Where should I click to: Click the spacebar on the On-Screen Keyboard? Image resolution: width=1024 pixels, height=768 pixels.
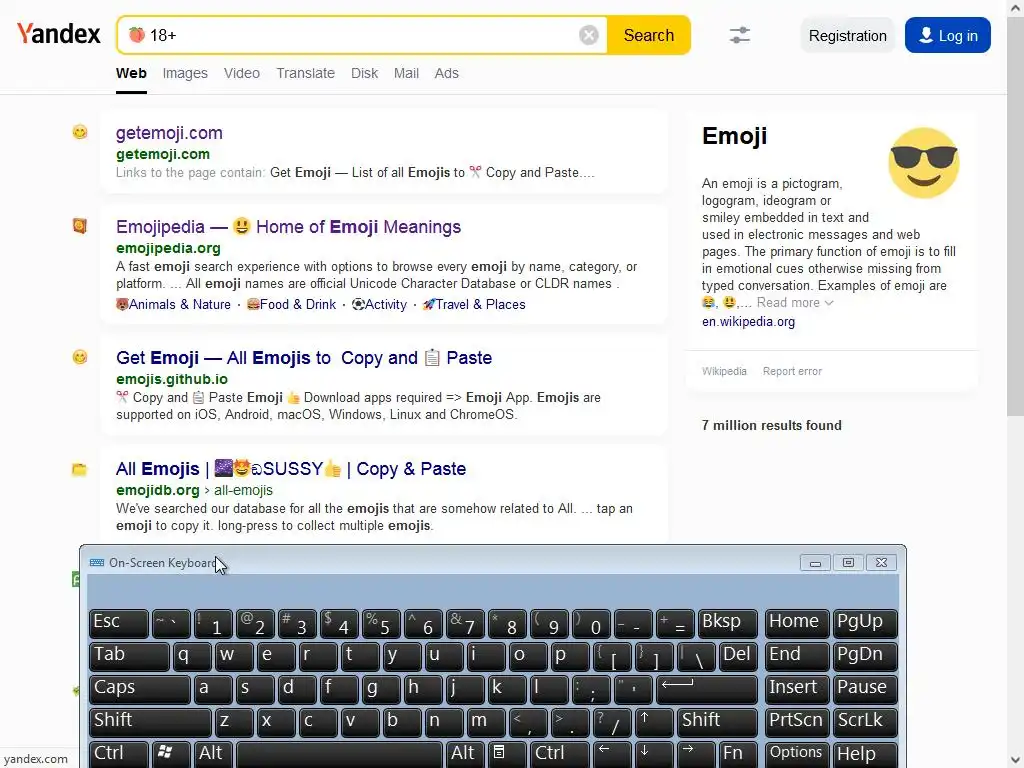tap(339, 754)
